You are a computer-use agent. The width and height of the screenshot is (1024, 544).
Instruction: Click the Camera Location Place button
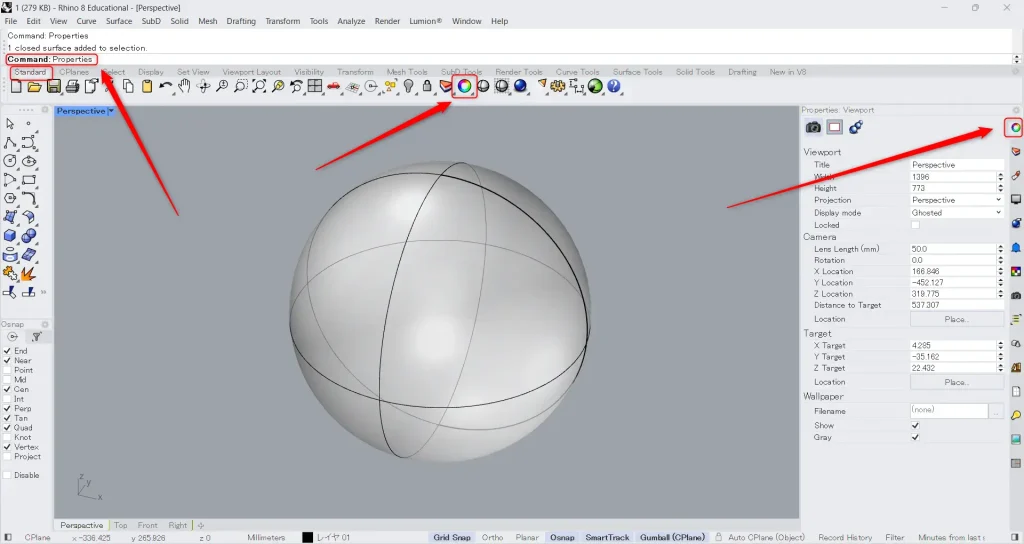click(x=956, y=319)
